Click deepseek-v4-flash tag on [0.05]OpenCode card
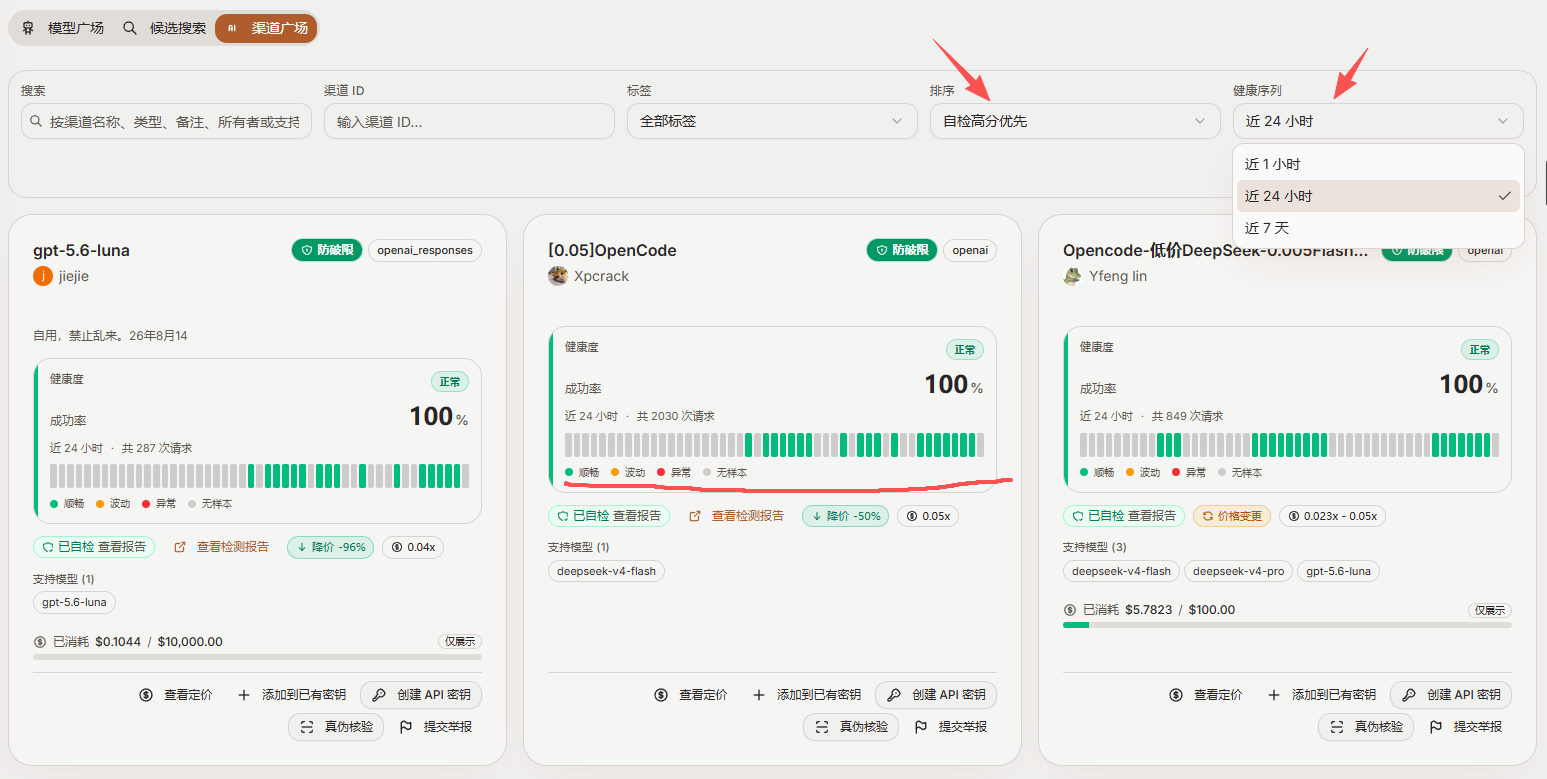The width and height of the screenshot is (1547, 779). 606,571
